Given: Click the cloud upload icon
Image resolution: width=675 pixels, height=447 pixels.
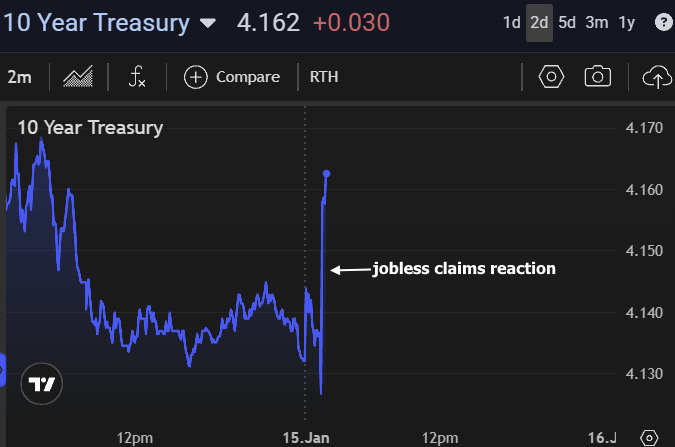Looking at the screenshot, I should point(656,77).
